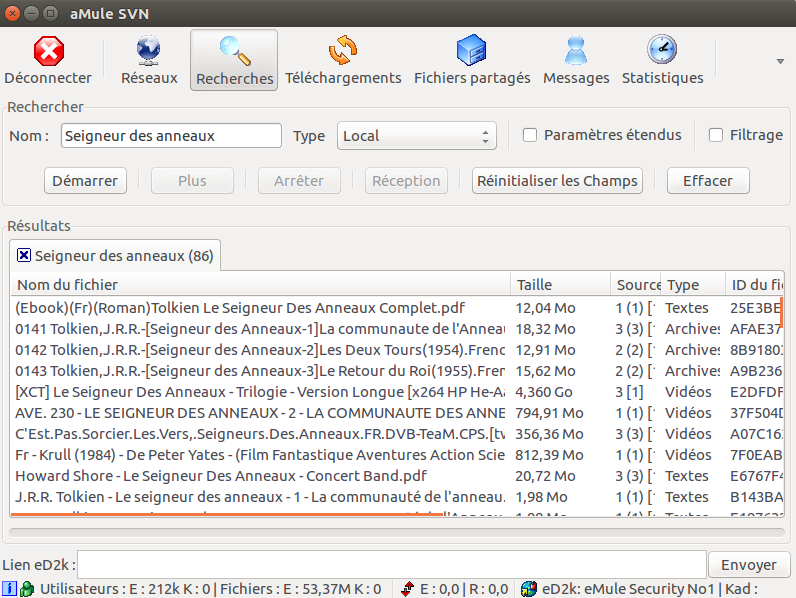The height and width of the screenshot is (598, 796).
Task: Click size value 812,39 Mo
Action: point(549,455)
